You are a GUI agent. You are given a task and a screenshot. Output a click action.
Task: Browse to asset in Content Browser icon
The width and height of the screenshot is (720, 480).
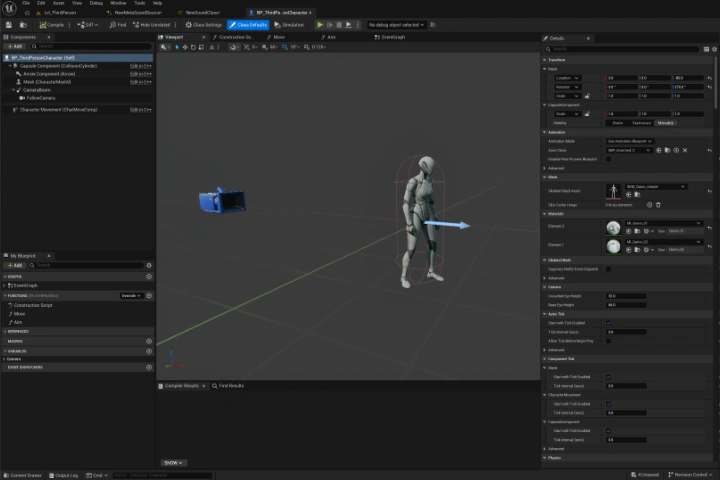(x=23, y=25)
